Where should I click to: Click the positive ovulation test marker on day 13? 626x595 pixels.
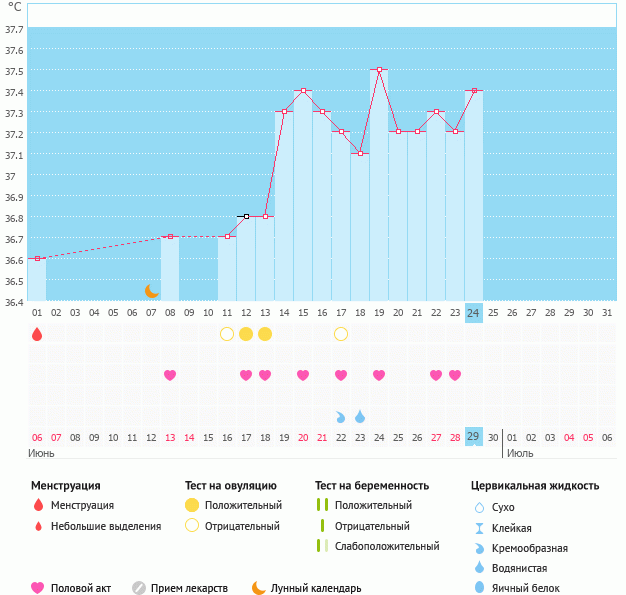(265, 334)
